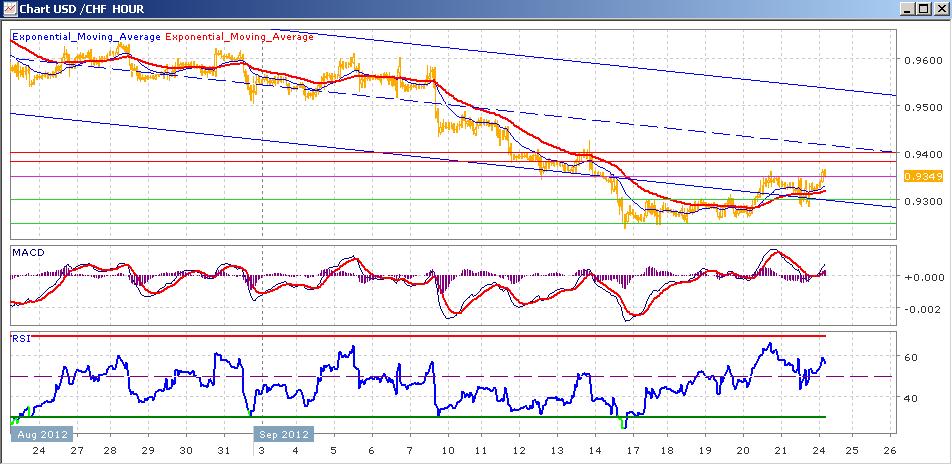Click the 0.9500 price axis label

coord(923,107)
